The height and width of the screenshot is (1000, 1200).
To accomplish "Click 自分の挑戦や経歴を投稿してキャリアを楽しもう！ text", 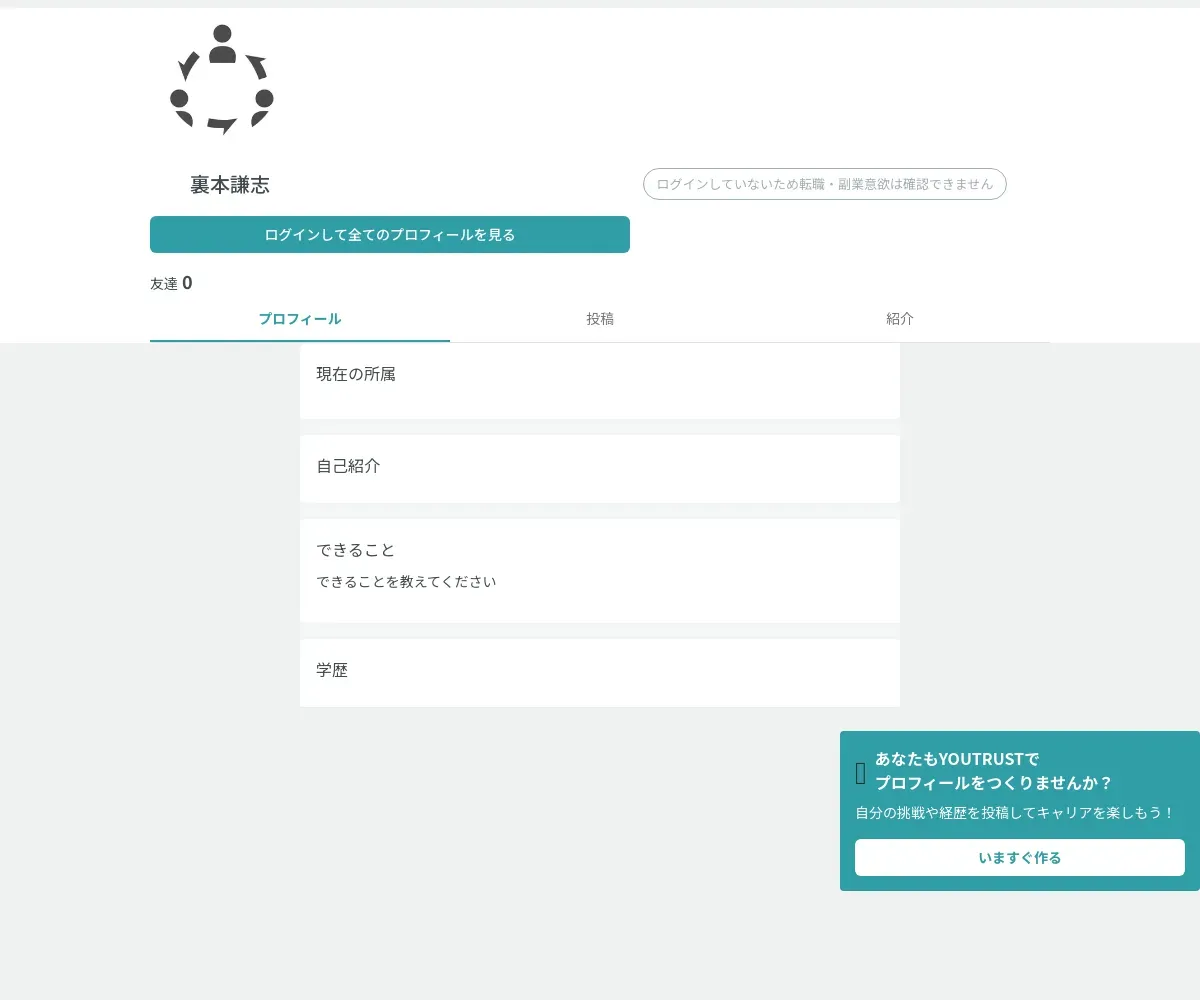I will 1015,813.
